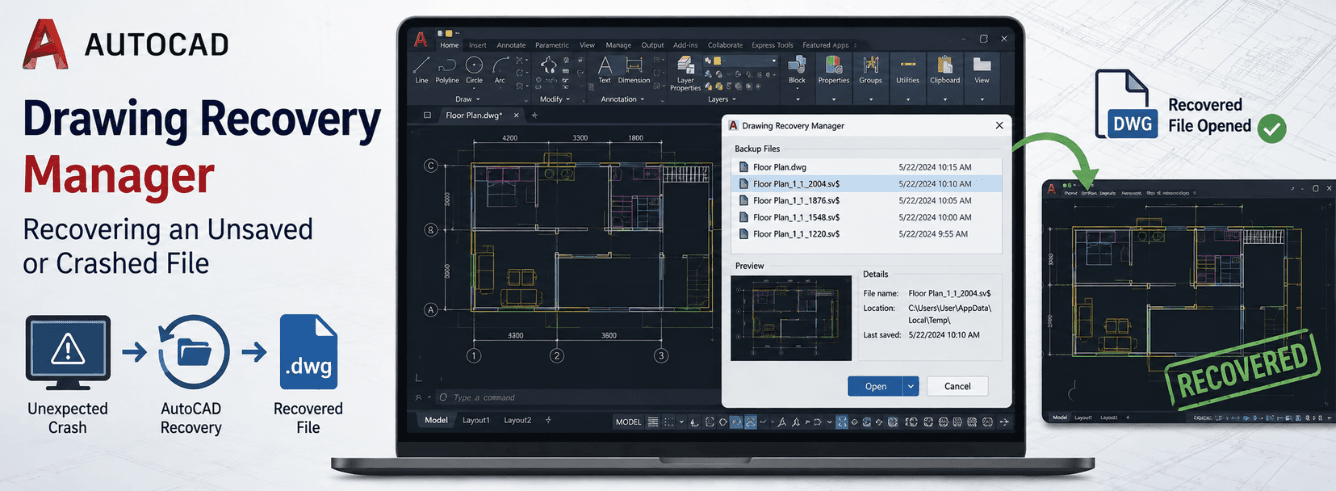Viewport: 1336px width, 491px height.
Task: Expand the Draw panel dropdown
Action: (x=478, y=99)
